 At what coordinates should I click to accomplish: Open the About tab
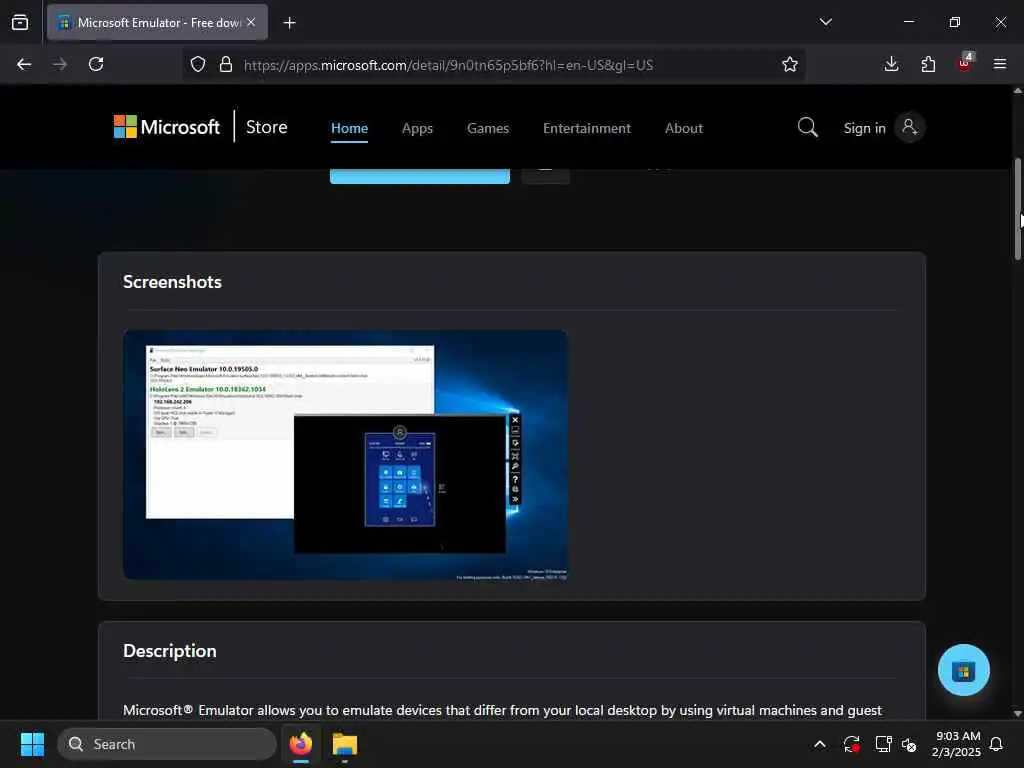coord(684,128)
